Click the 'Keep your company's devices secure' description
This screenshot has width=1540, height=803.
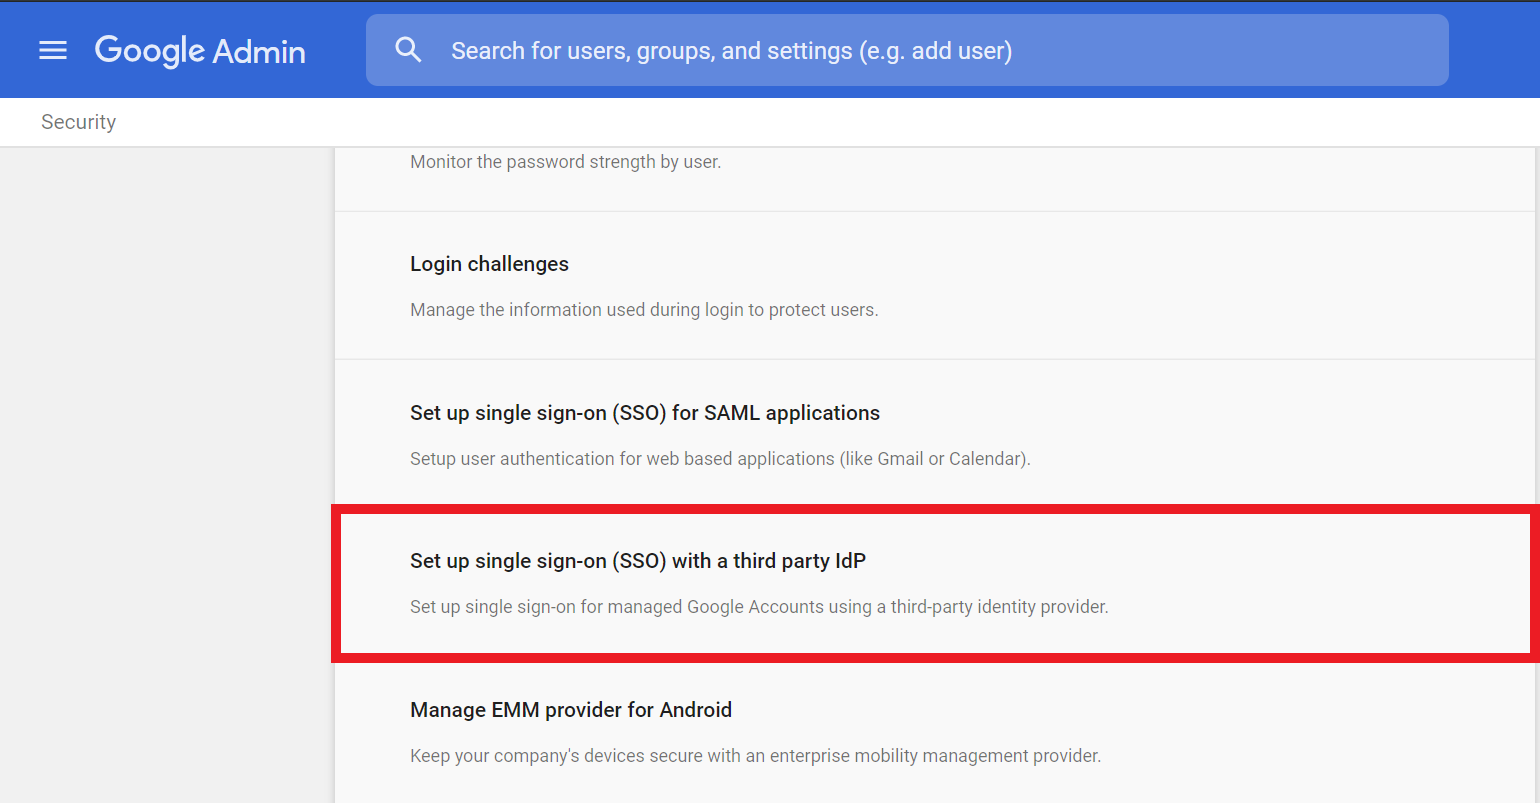(x=755, y=756)
